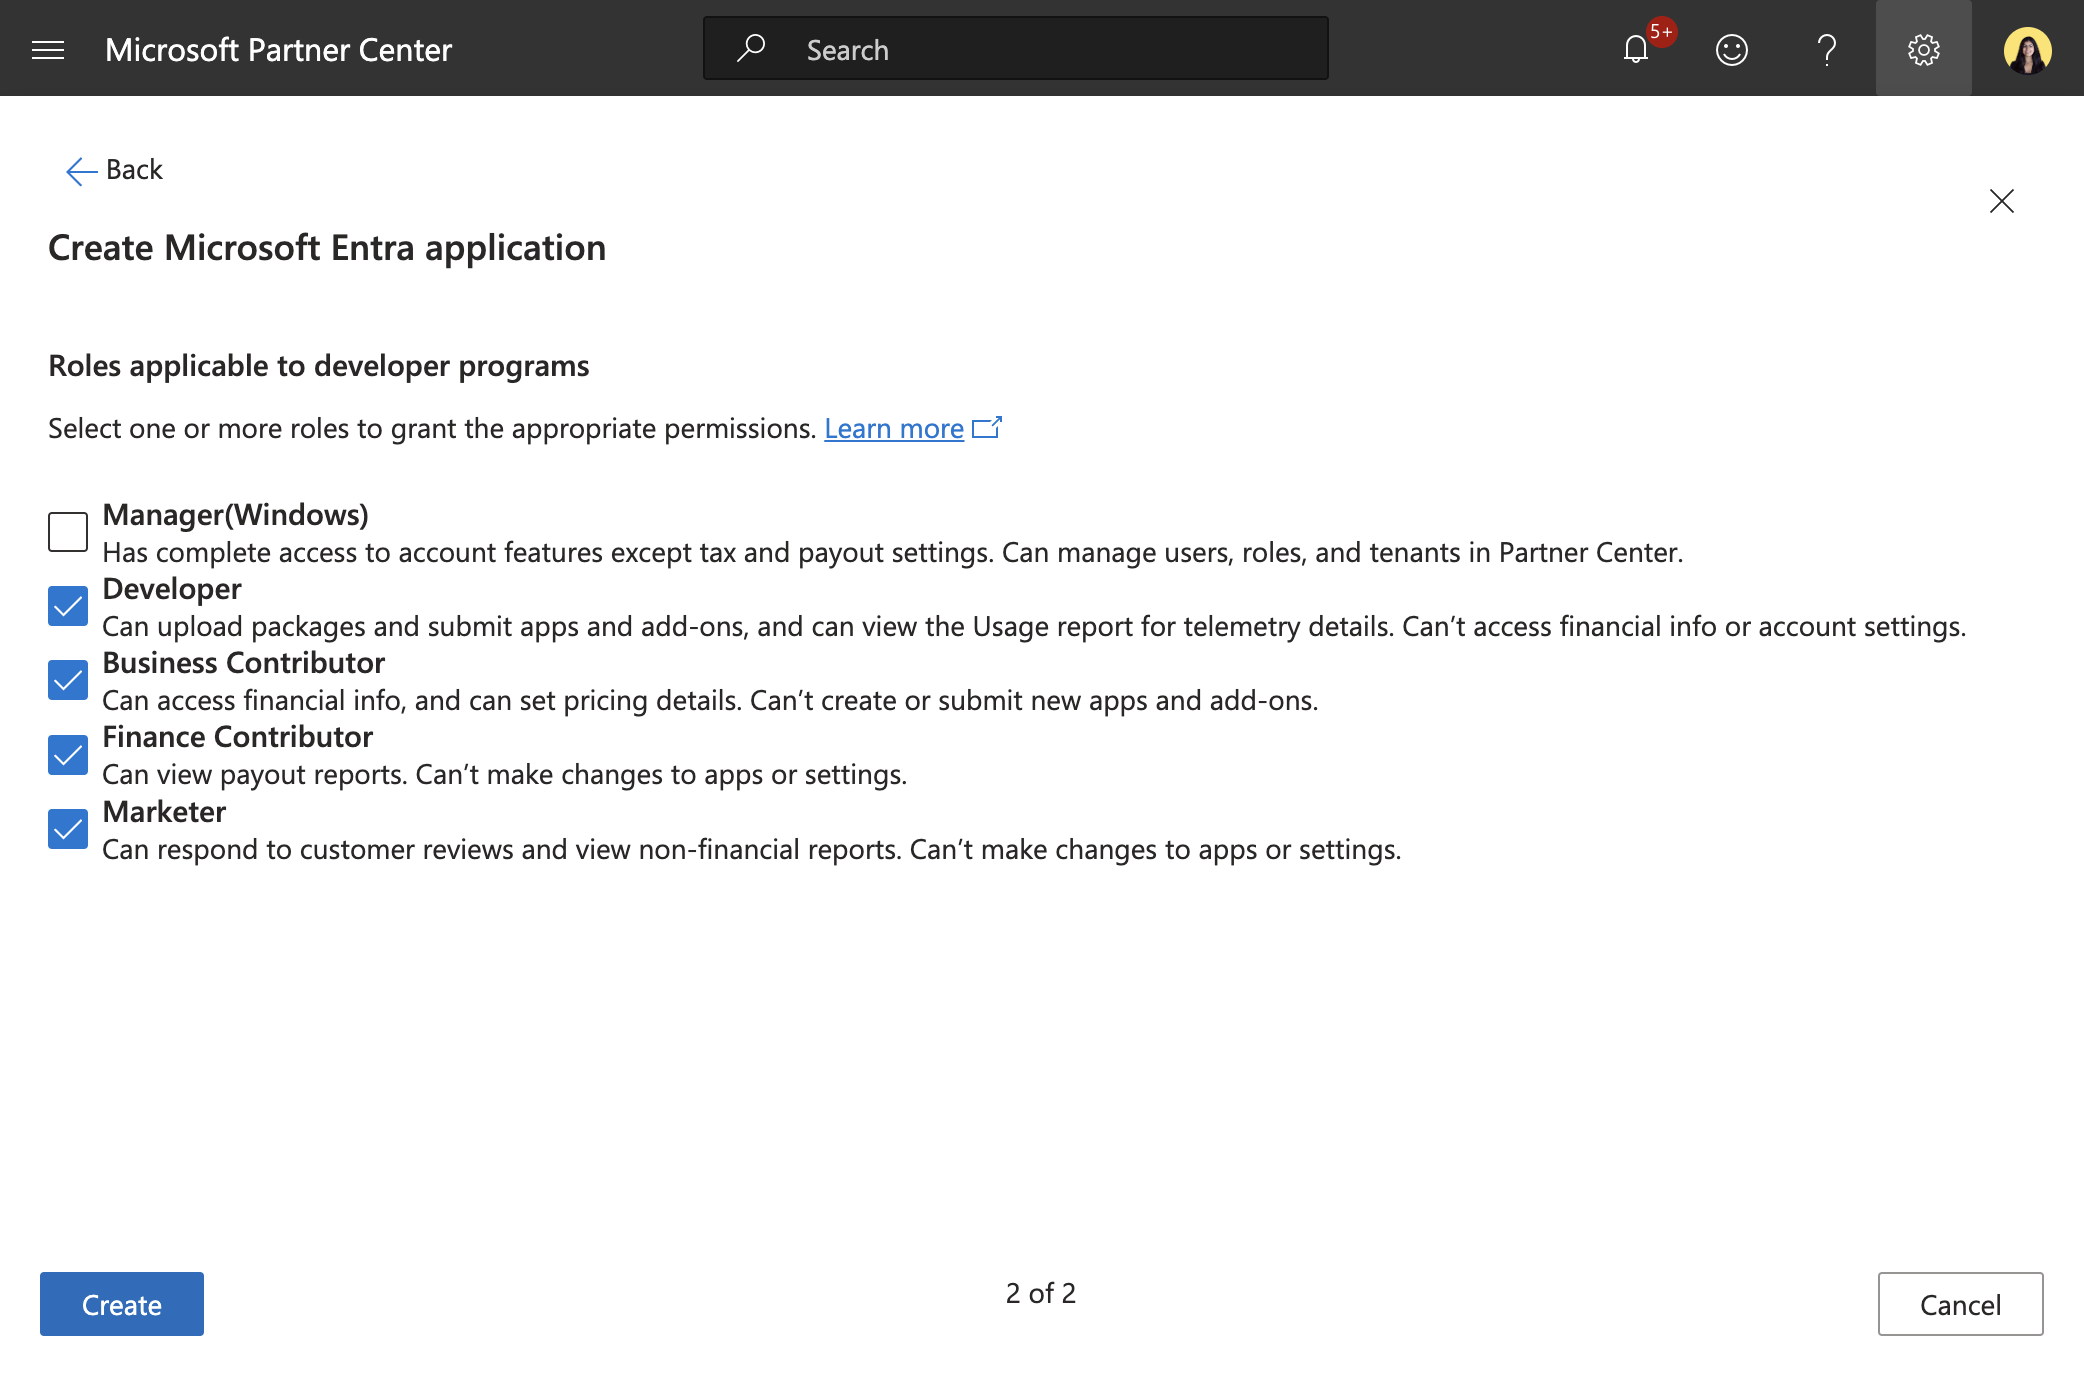
Task: Click the Cancel button
Action: pos(1960,1304)
